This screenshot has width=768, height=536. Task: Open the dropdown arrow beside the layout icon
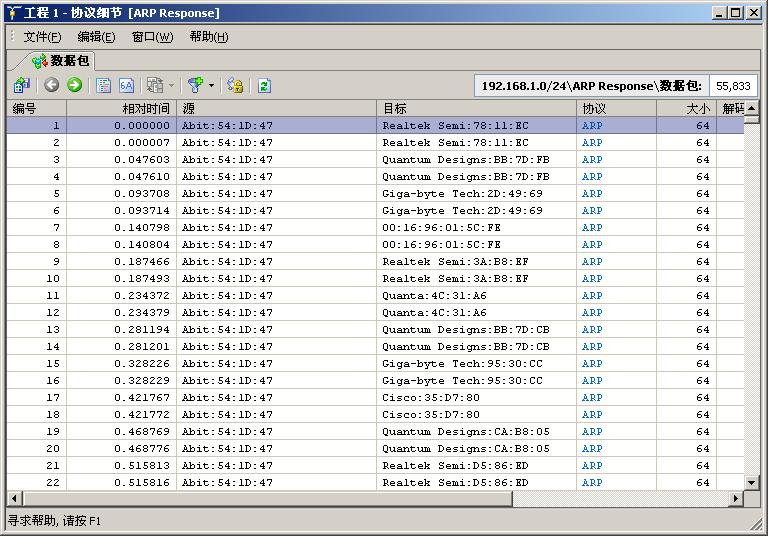(x=171, y=86)
